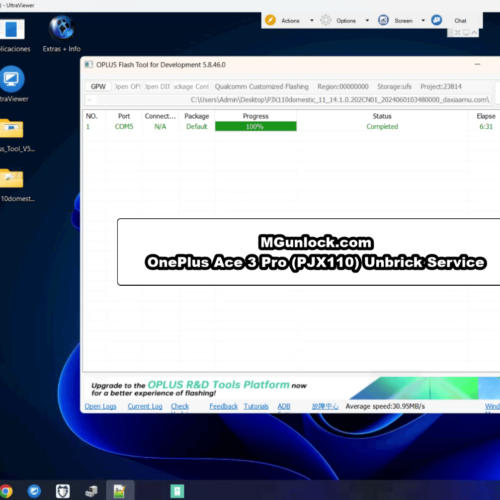Open the Feedback link

click(x=224, y=406)
